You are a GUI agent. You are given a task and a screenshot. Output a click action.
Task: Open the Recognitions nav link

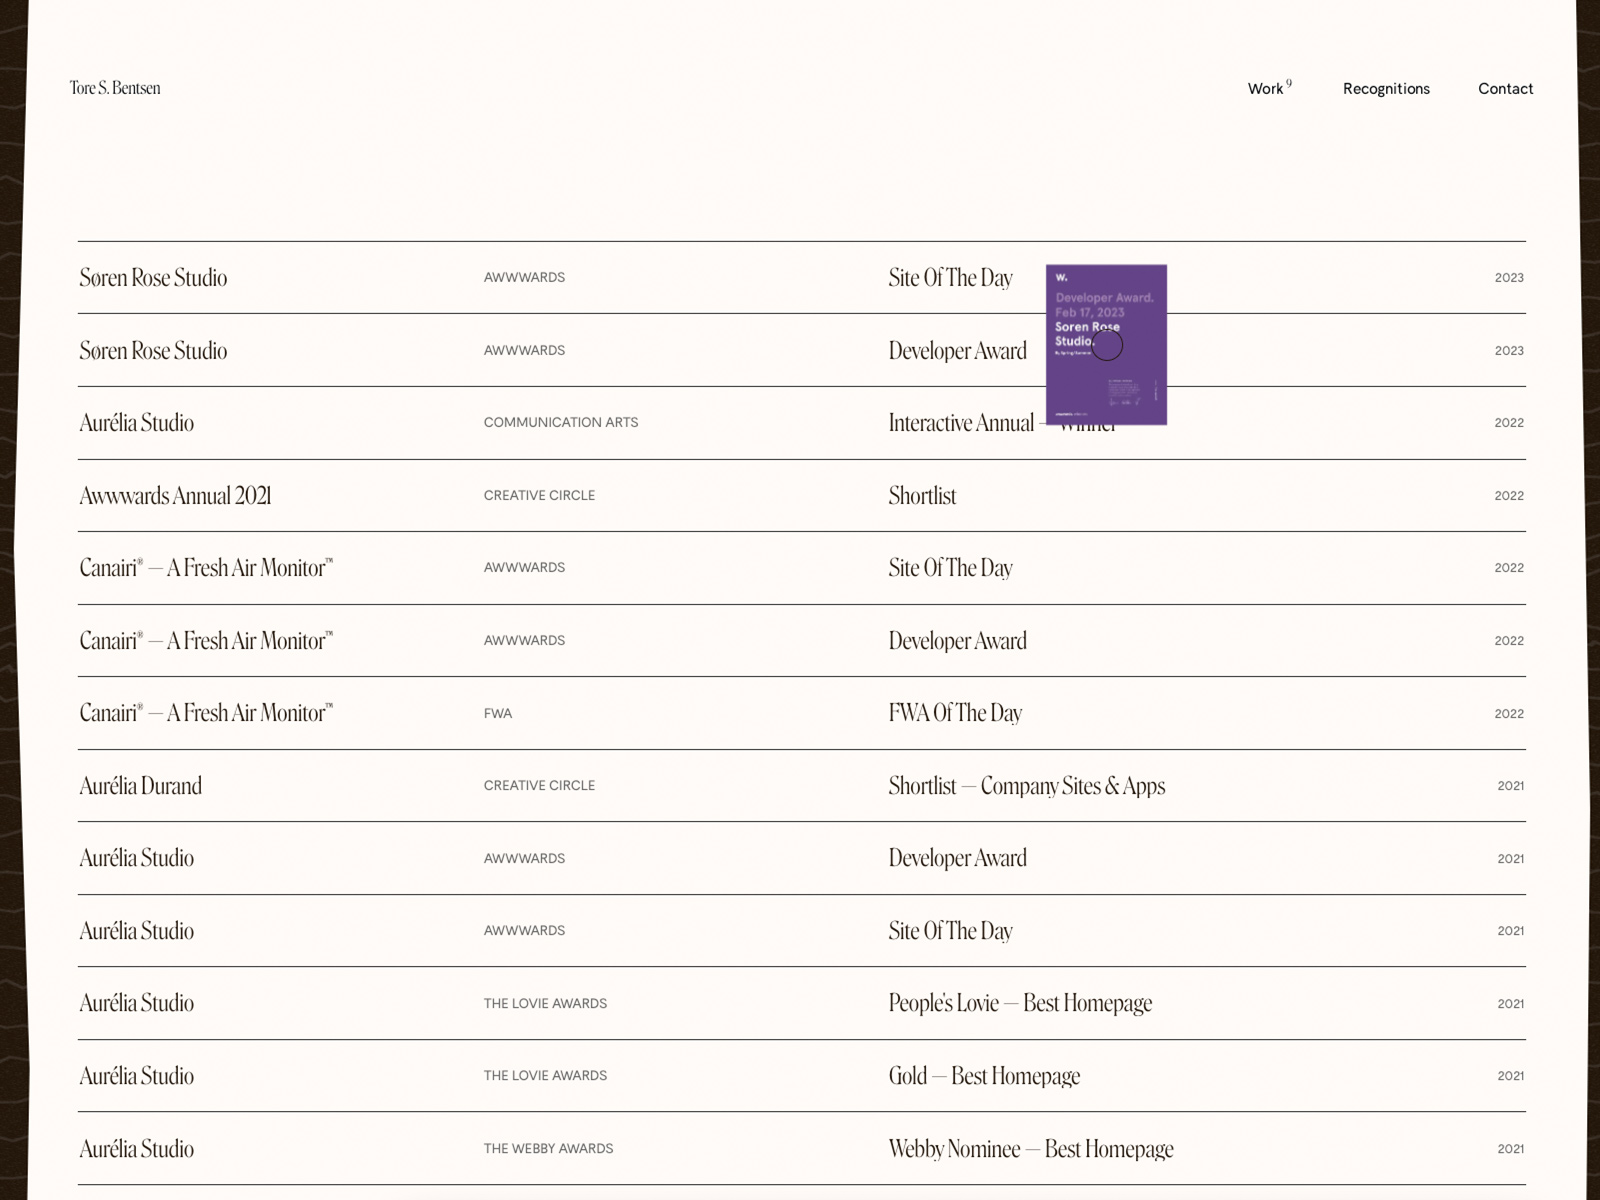[x=1386, y=89]
